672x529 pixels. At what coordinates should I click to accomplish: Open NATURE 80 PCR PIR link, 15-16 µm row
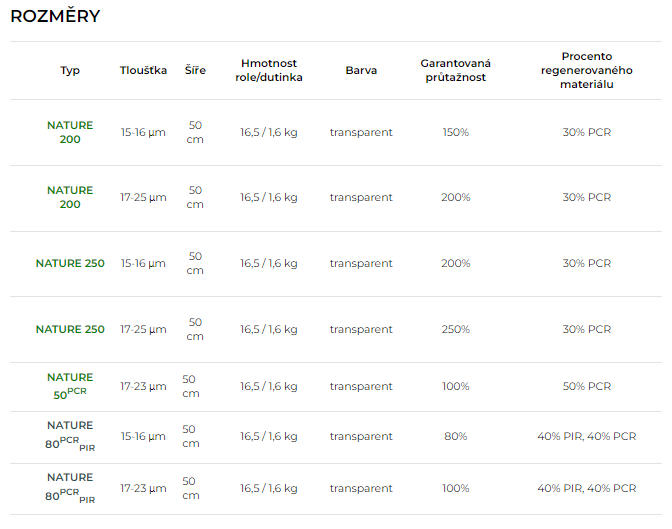[x=70, y=436]
